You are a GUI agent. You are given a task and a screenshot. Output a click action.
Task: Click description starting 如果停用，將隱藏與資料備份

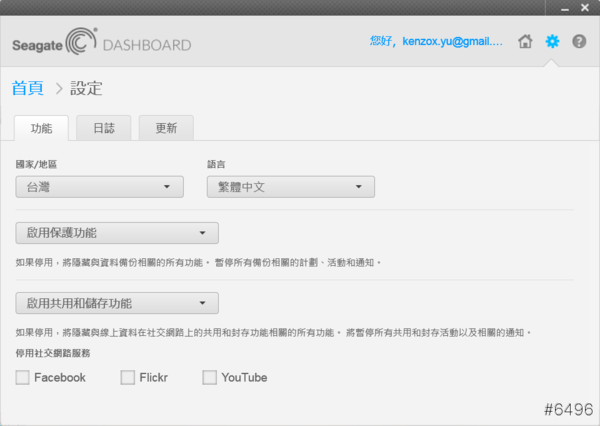click(x=198, y=263)
